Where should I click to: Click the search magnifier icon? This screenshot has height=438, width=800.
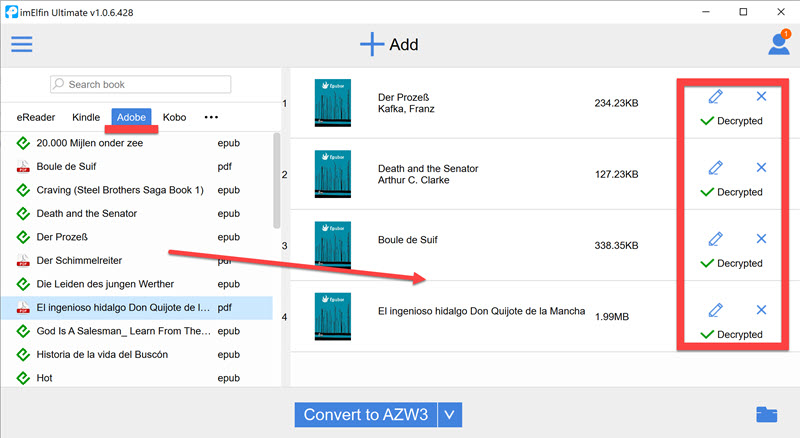point(59,84)
